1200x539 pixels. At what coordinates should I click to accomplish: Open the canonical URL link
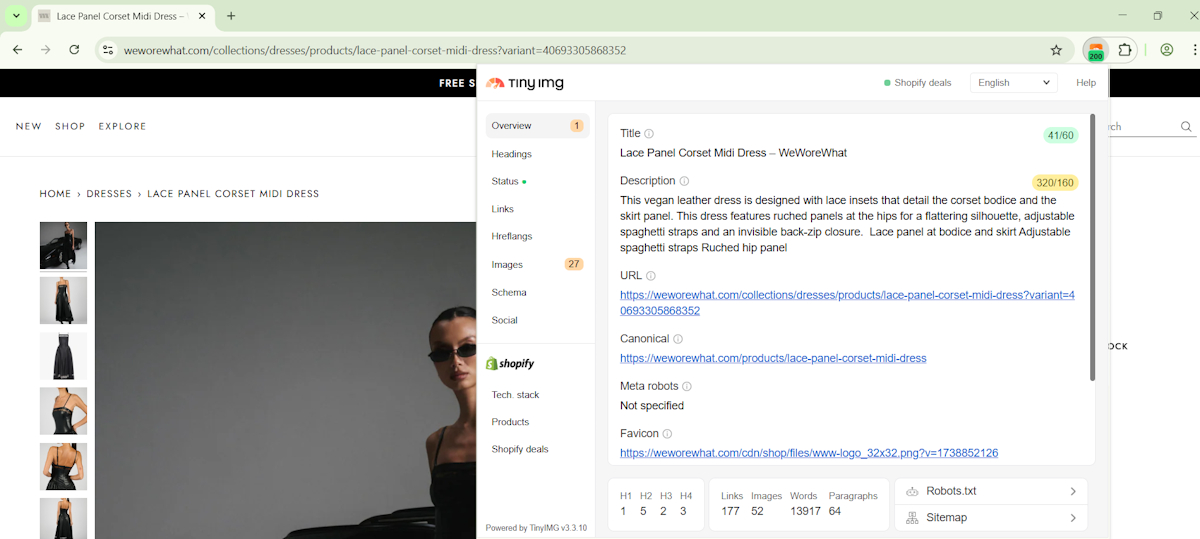coord(773,358)
